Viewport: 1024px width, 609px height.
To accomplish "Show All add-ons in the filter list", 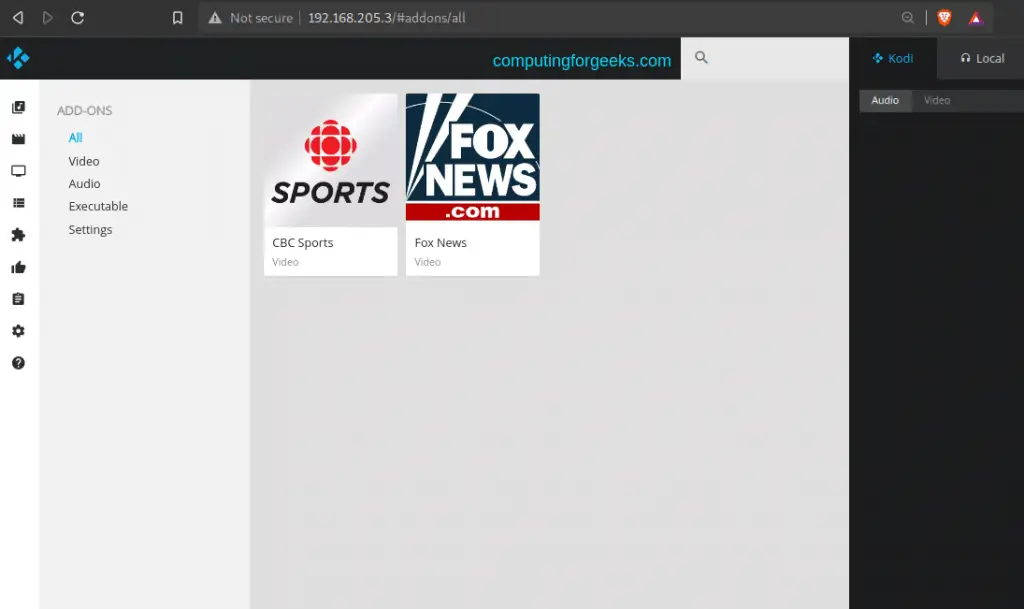I will (76, 138).
